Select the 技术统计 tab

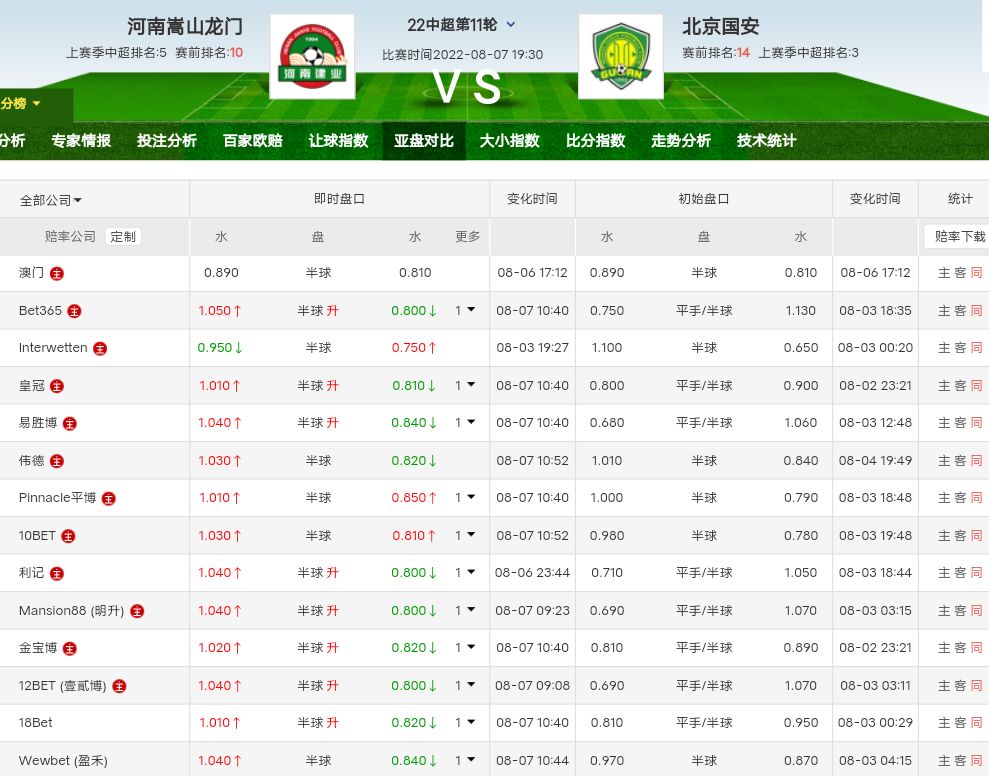[x=766, y=141]
